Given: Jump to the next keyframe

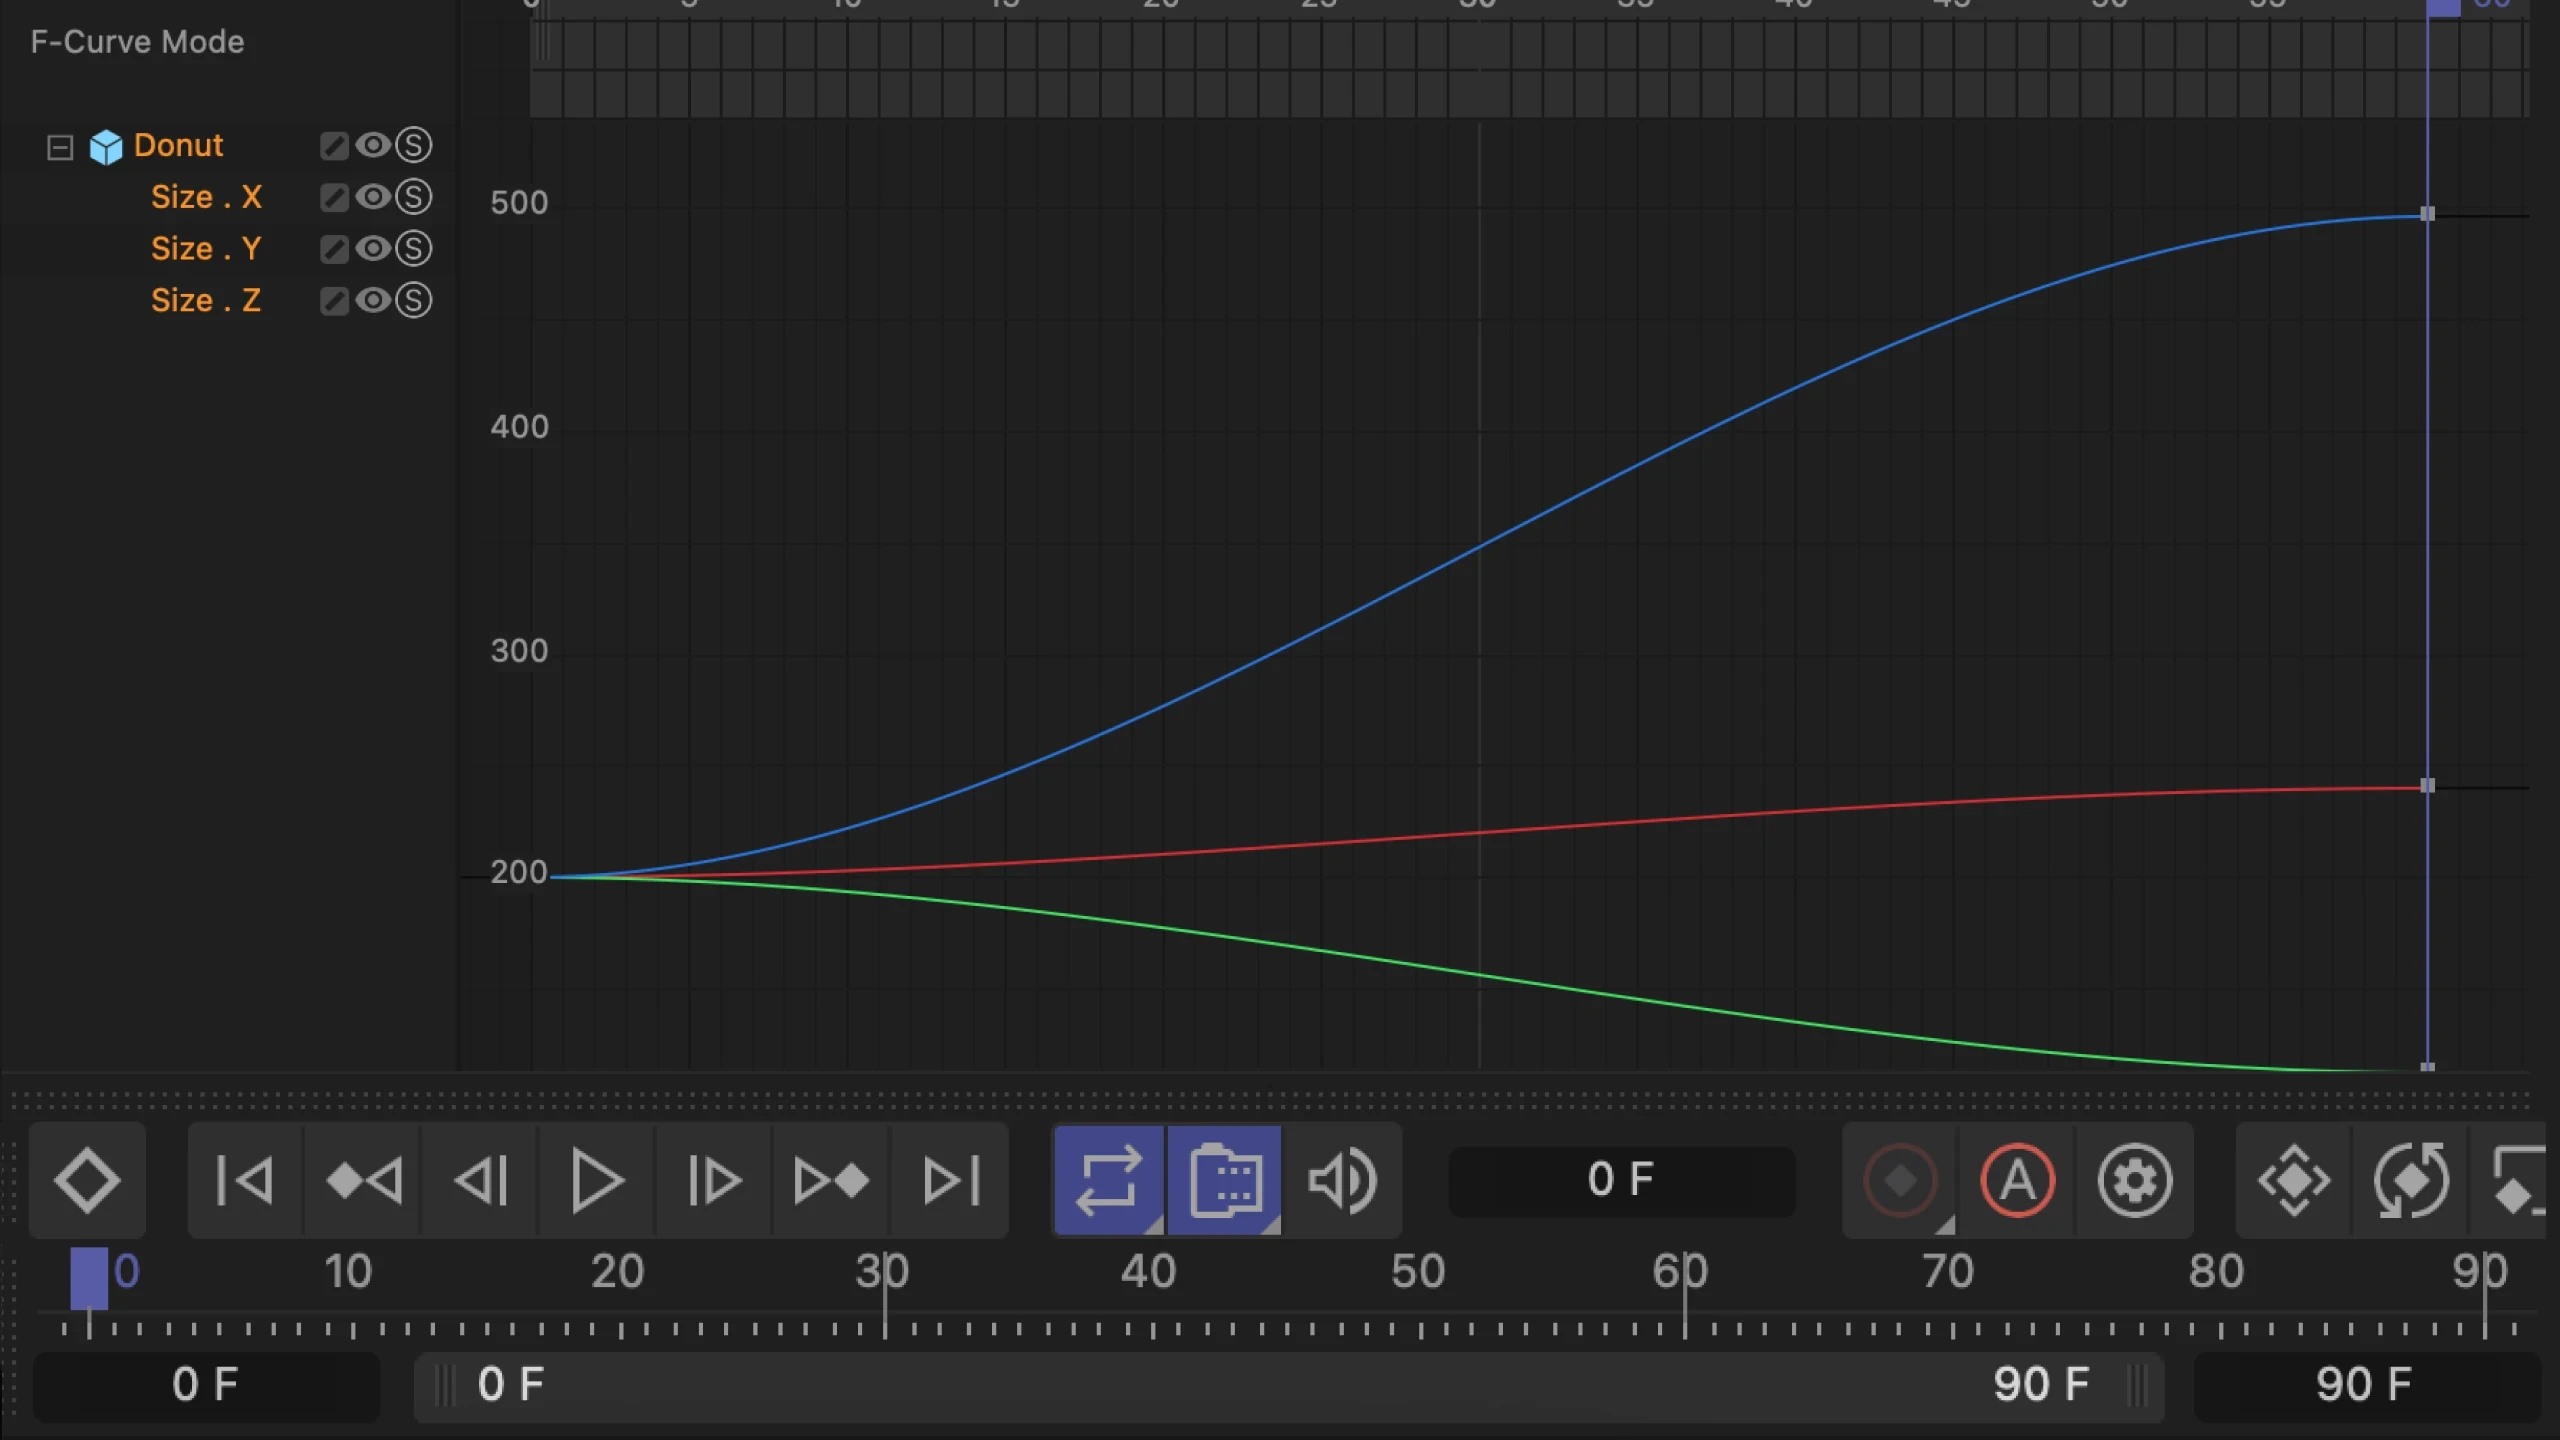Looking at the screenshot, I should tap(831, 1181).
